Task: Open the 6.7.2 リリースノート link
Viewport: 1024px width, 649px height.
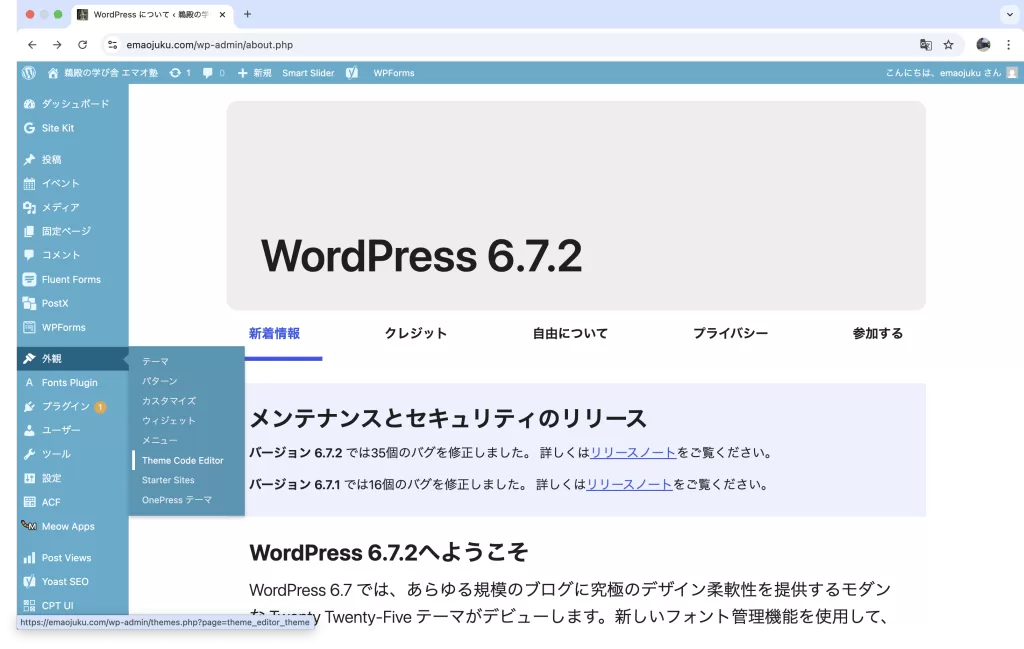Action: tap(633, 453)
